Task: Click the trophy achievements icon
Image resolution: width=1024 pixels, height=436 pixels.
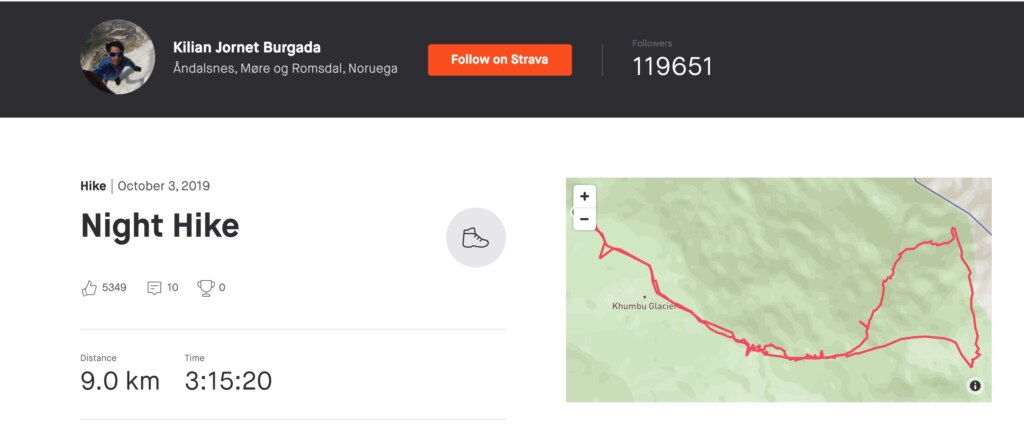Action: [206, 288]
